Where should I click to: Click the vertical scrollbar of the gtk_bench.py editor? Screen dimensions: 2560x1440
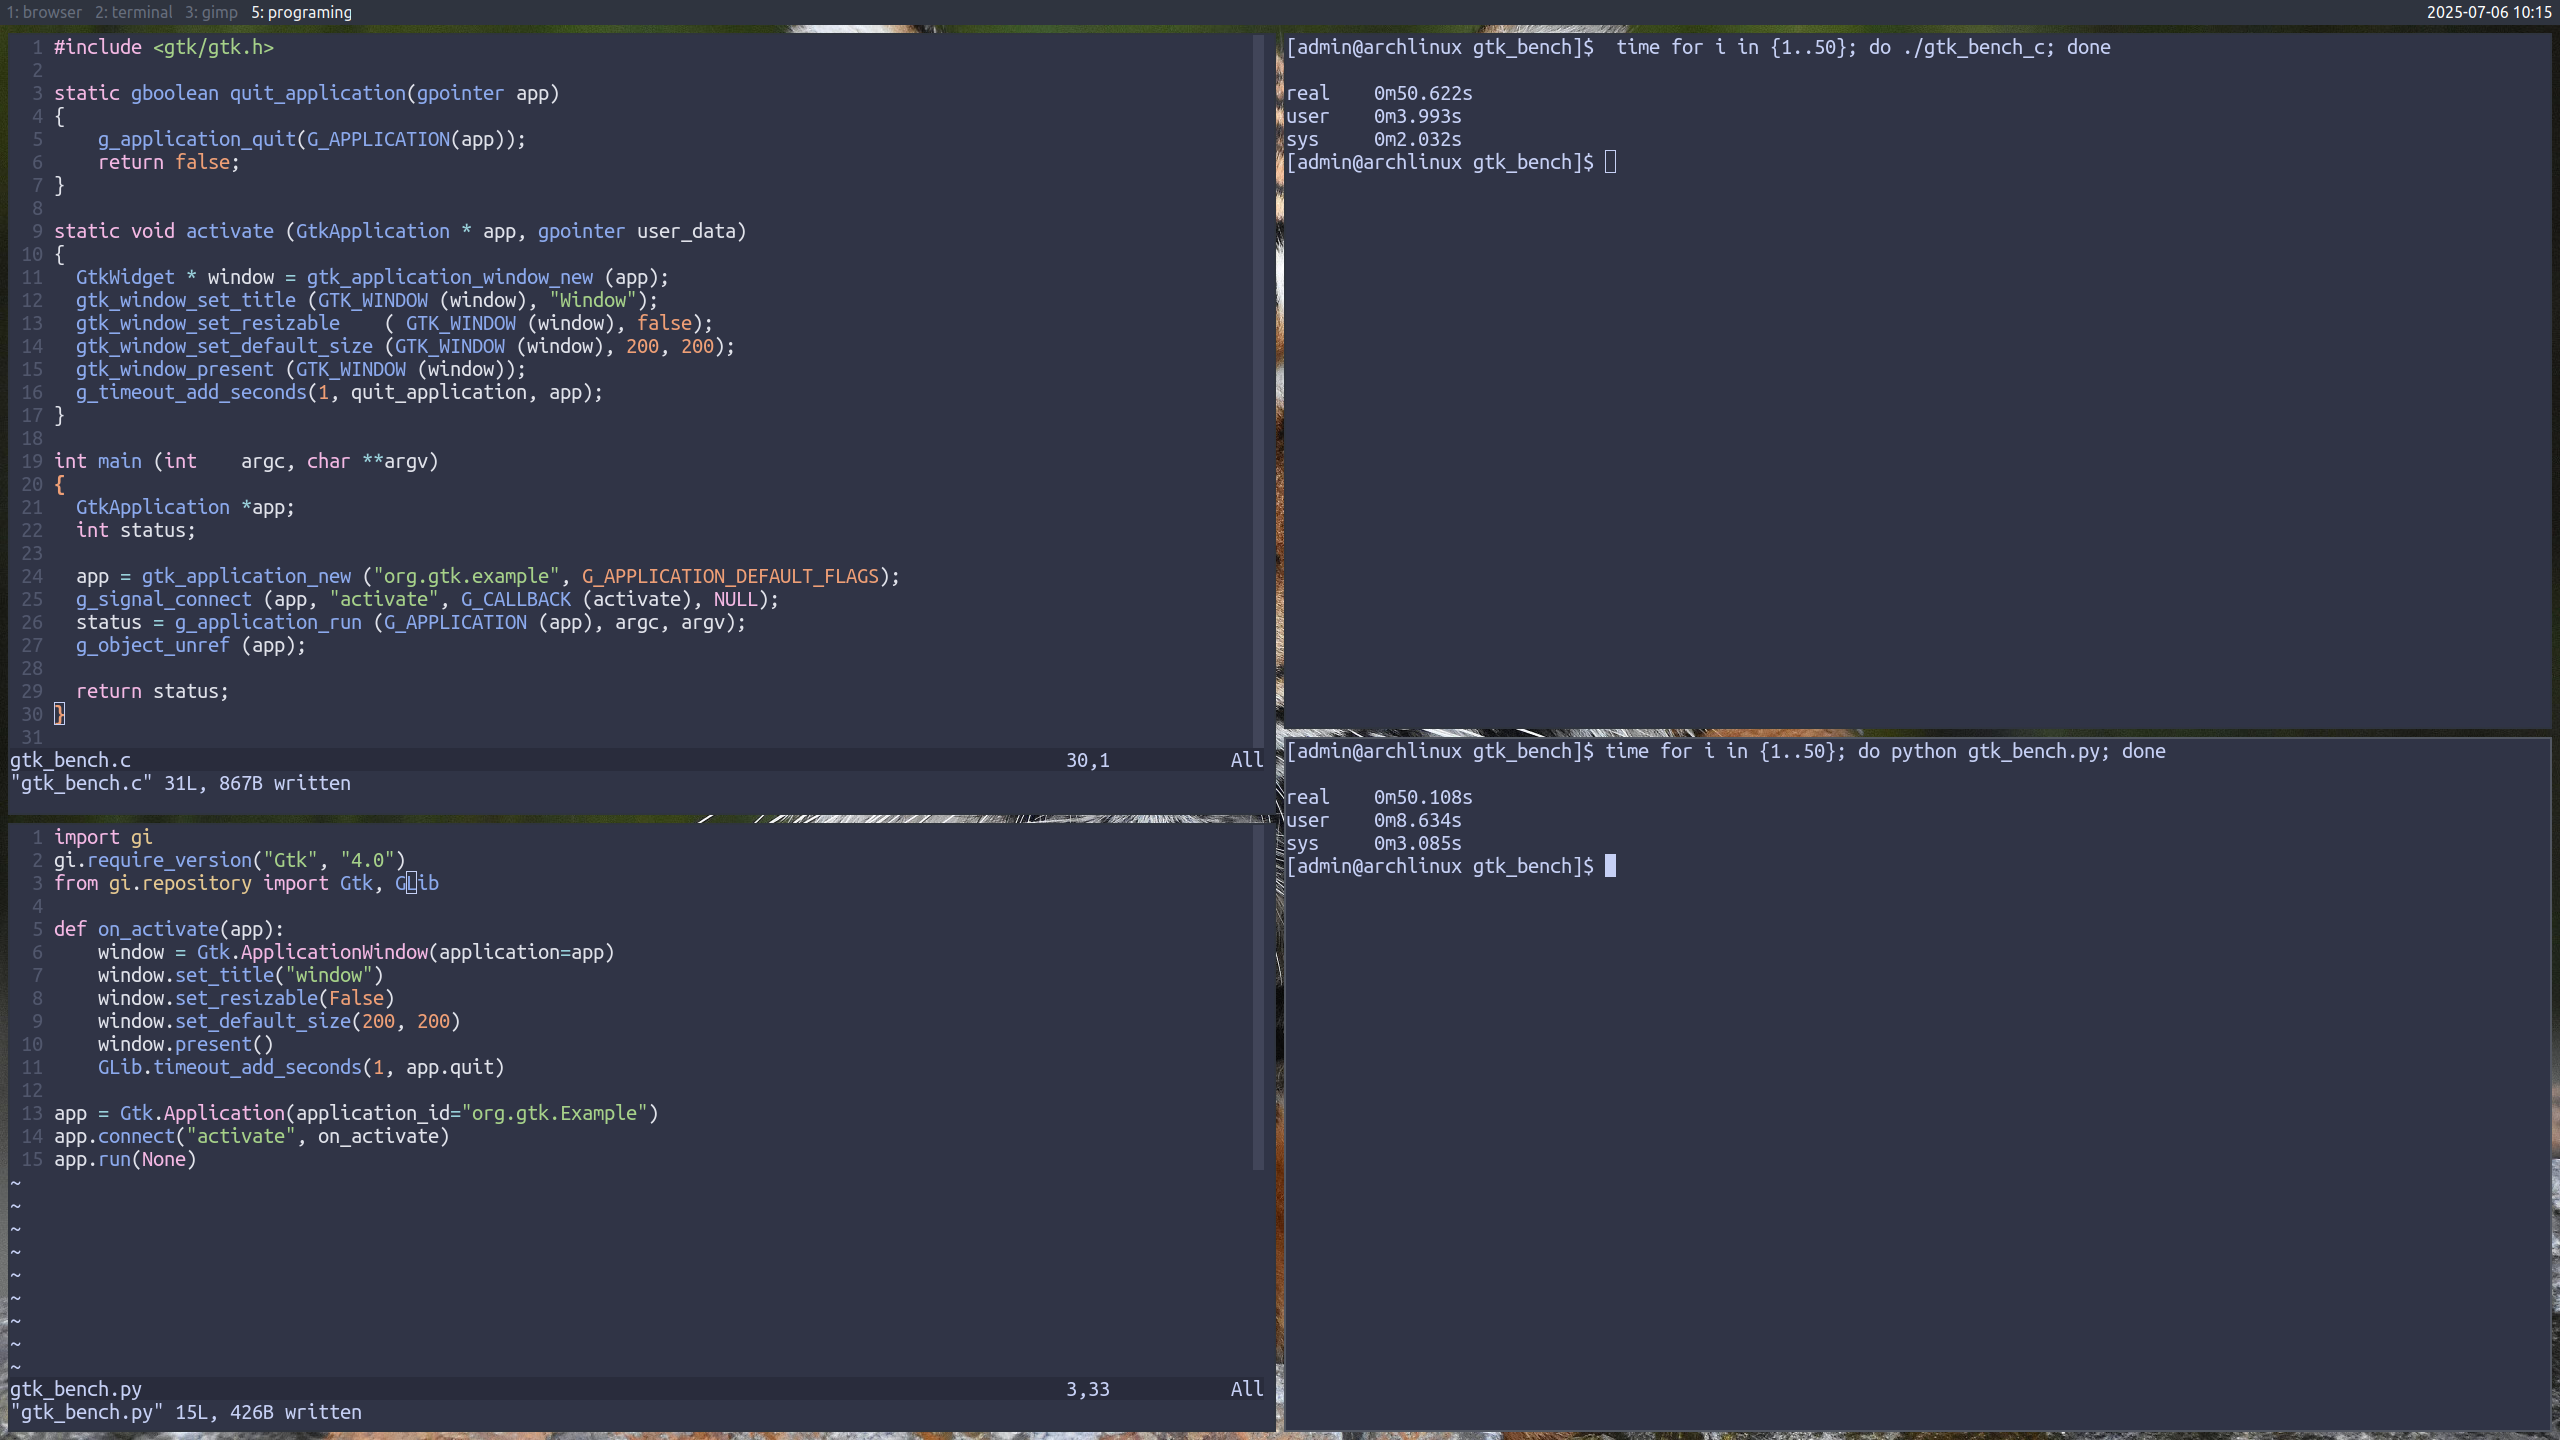1258,996
